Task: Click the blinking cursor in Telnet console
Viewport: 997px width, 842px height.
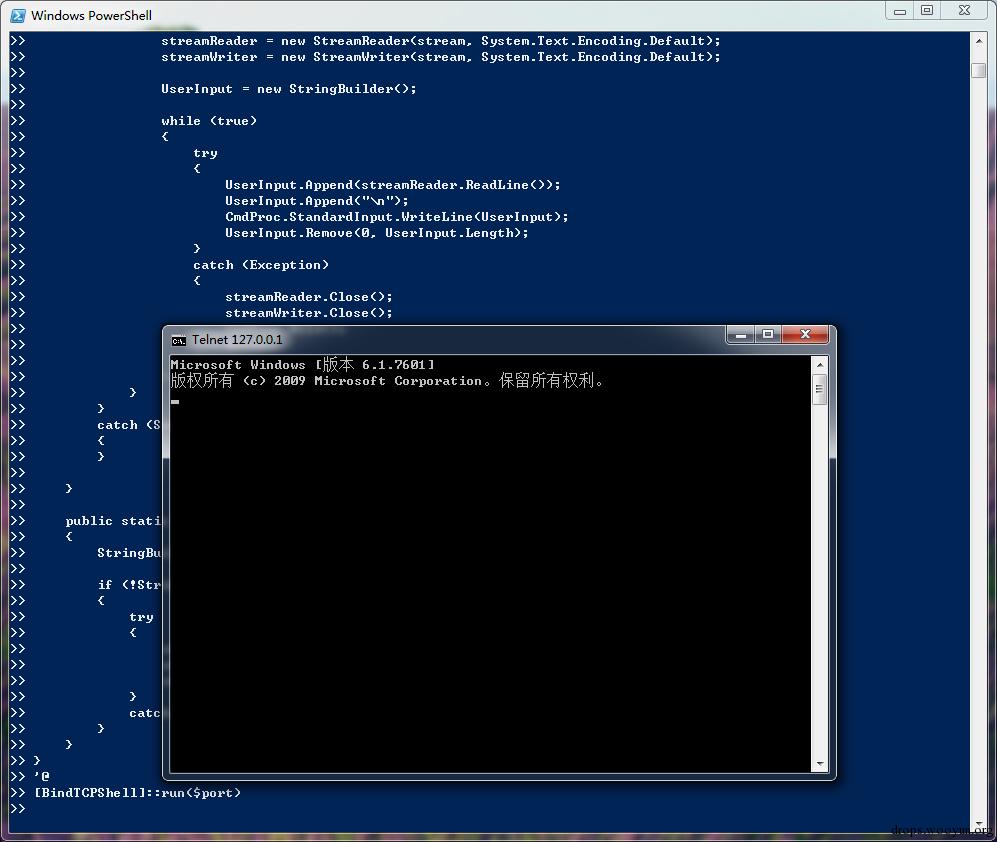Action: [x=175, y=402]
